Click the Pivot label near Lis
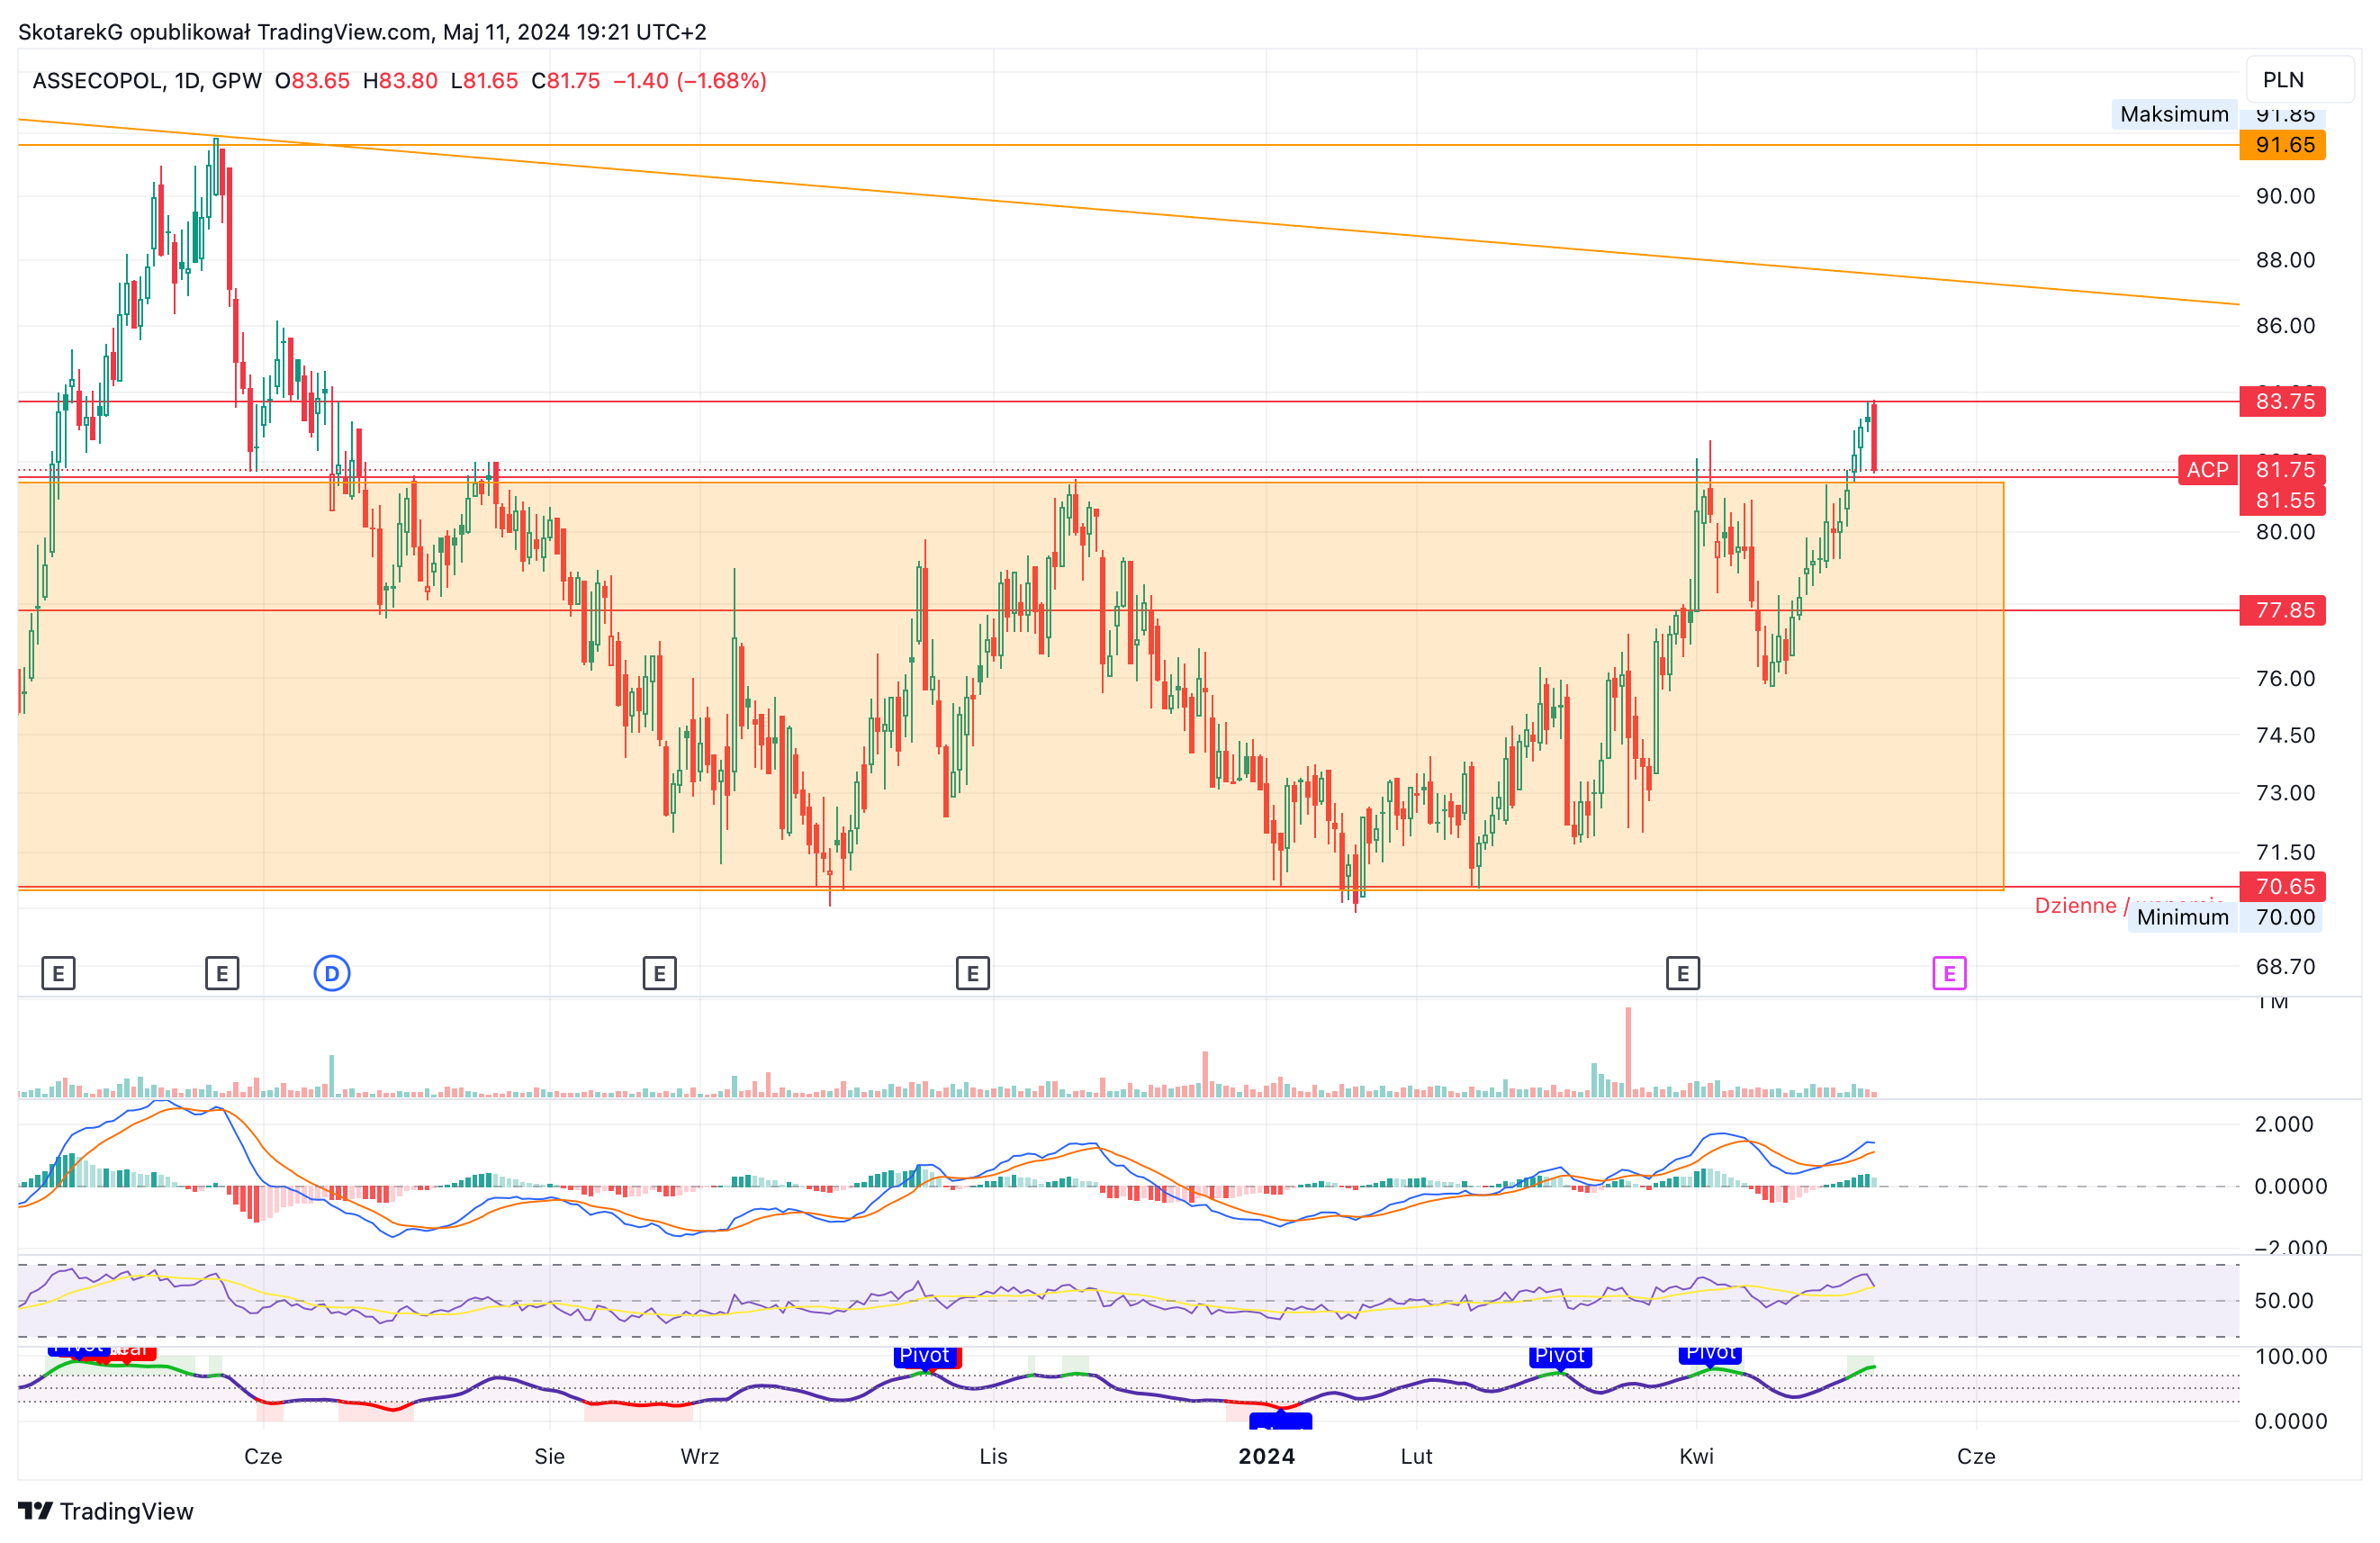2380x1543 pixels. tap(924, 1356)
